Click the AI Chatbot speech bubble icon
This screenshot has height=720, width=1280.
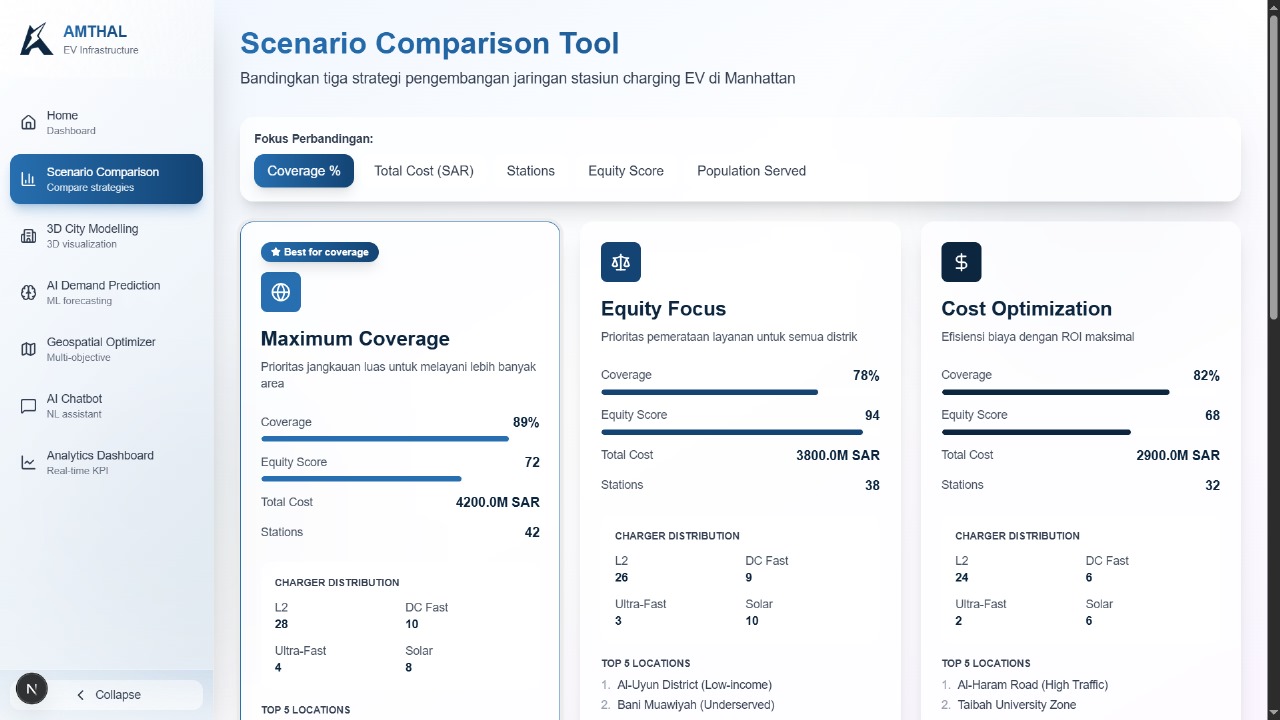(28, 406)
